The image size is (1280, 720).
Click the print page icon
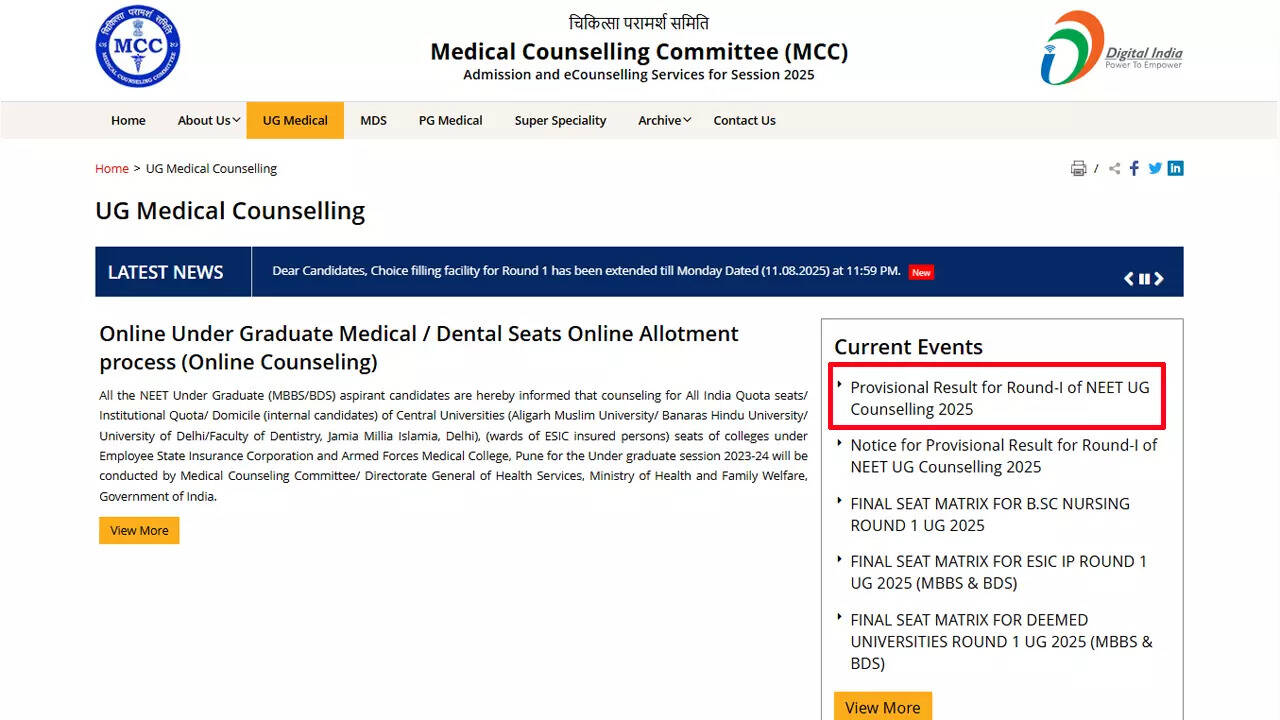[1078, 169]
